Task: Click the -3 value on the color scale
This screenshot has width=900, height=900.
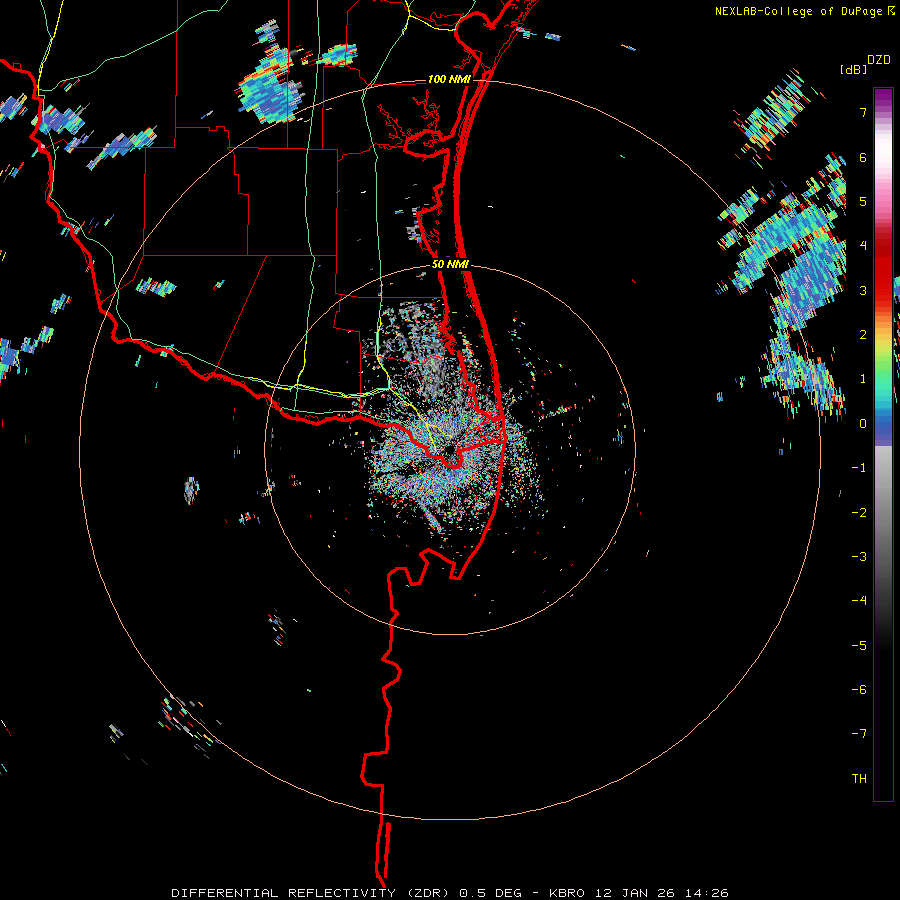Action: tap(859, 557)
